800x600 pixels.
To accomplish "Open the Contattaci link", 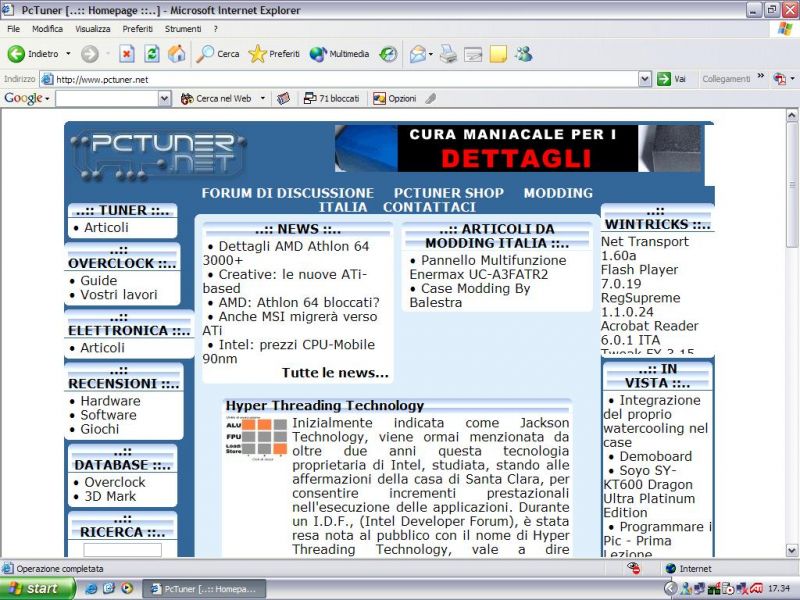I will [x=430, y=207].
